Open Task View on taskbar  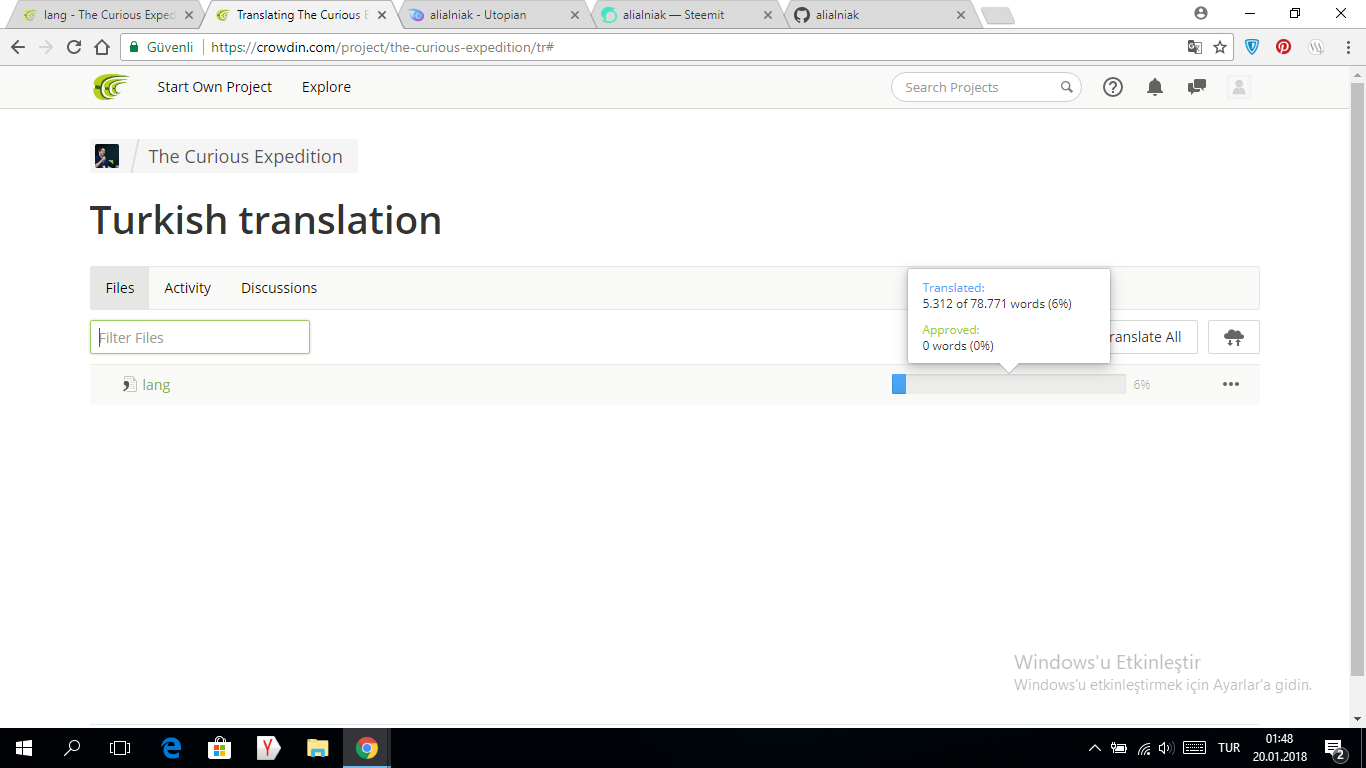[x=120, y=748]
